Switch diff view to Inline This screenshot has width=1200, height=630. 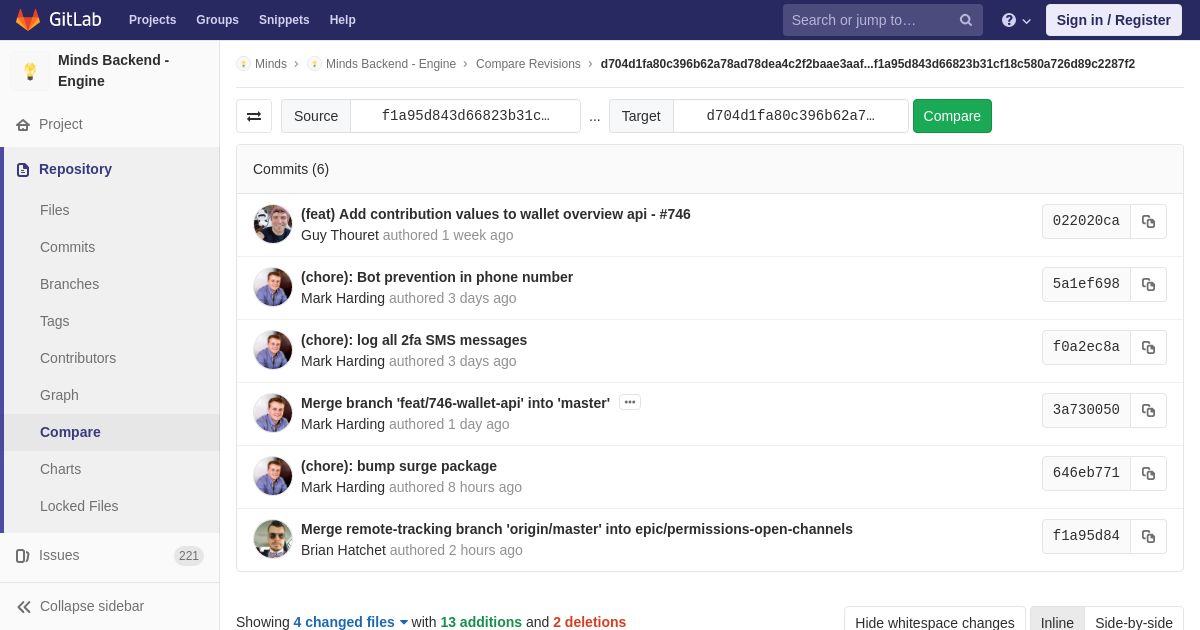[x=1056, y=622]
